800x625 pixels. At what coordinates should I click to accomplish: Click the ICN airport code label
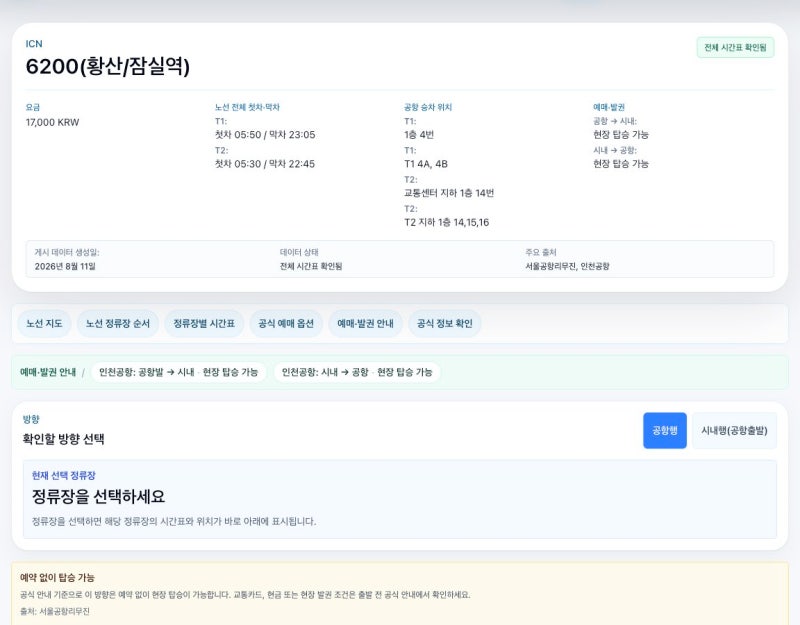pos(34,44)
